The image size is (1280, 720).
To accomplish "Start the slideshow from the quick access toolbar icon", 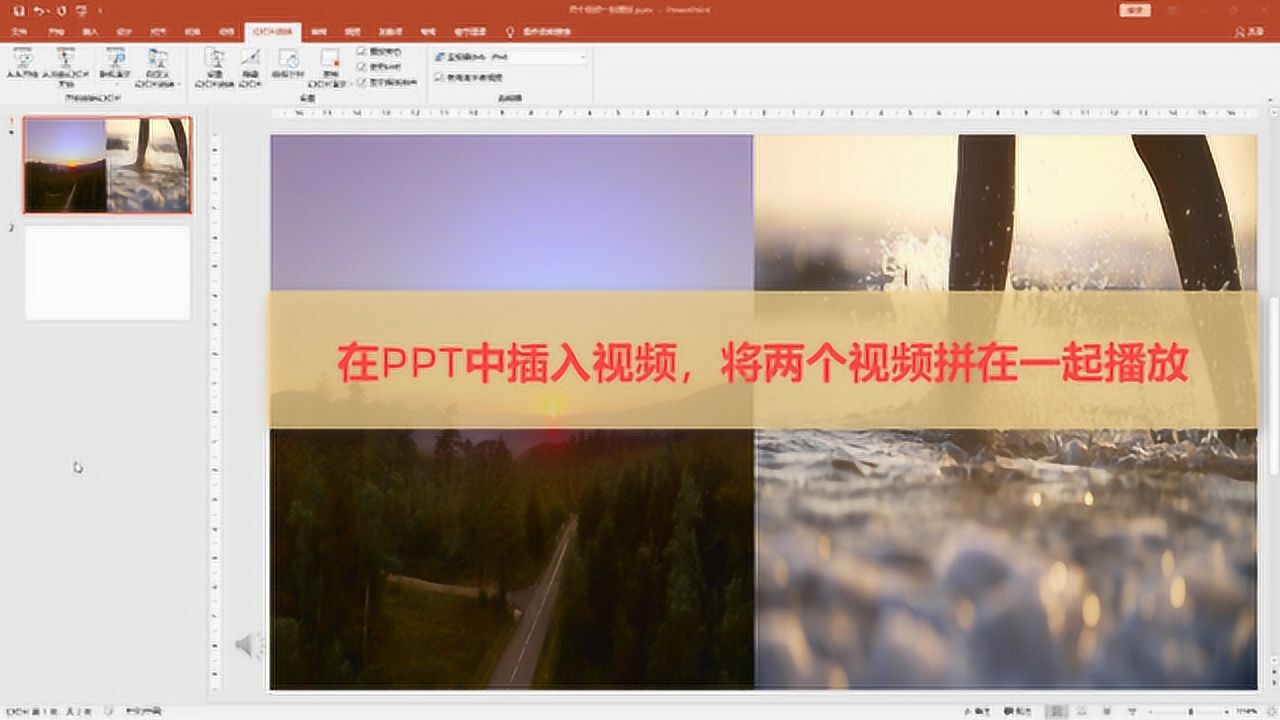I will pos(81,9).
